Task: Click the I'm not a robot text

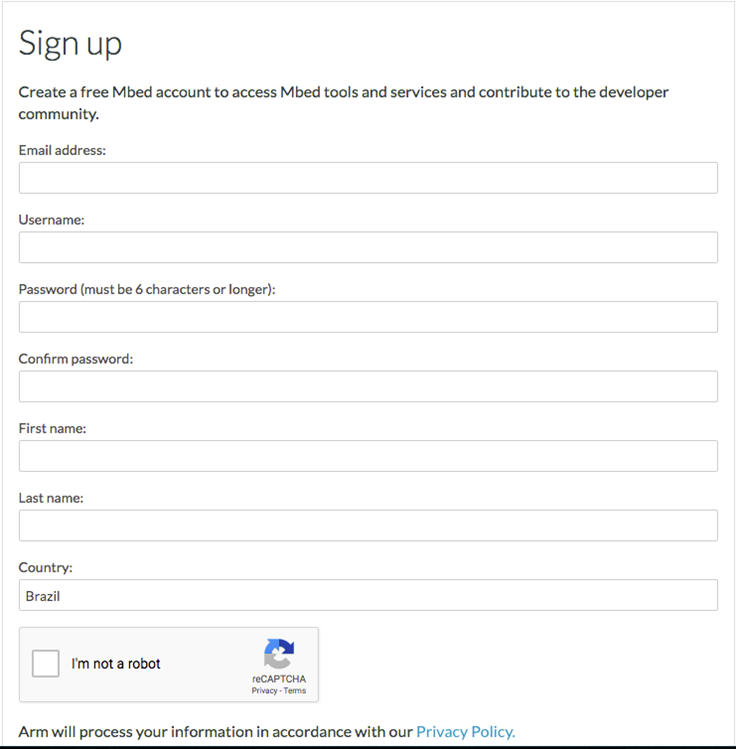Action: click(116, 664)
